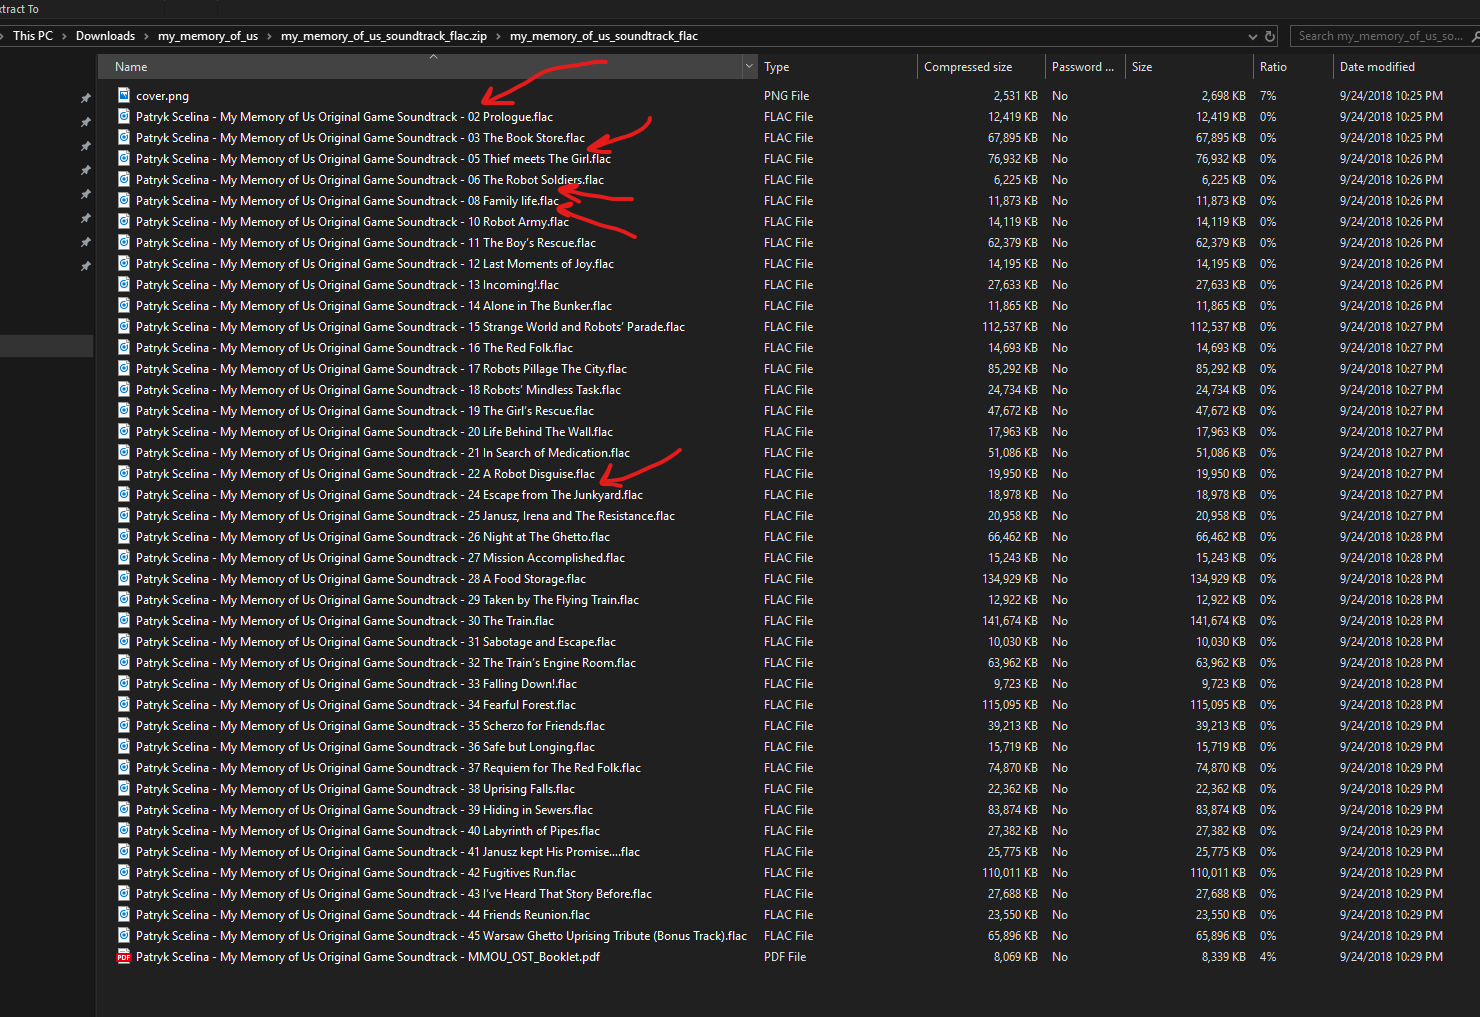
Task: Click the 42 Fugitives Run.flac file icon
Action: 124,872
